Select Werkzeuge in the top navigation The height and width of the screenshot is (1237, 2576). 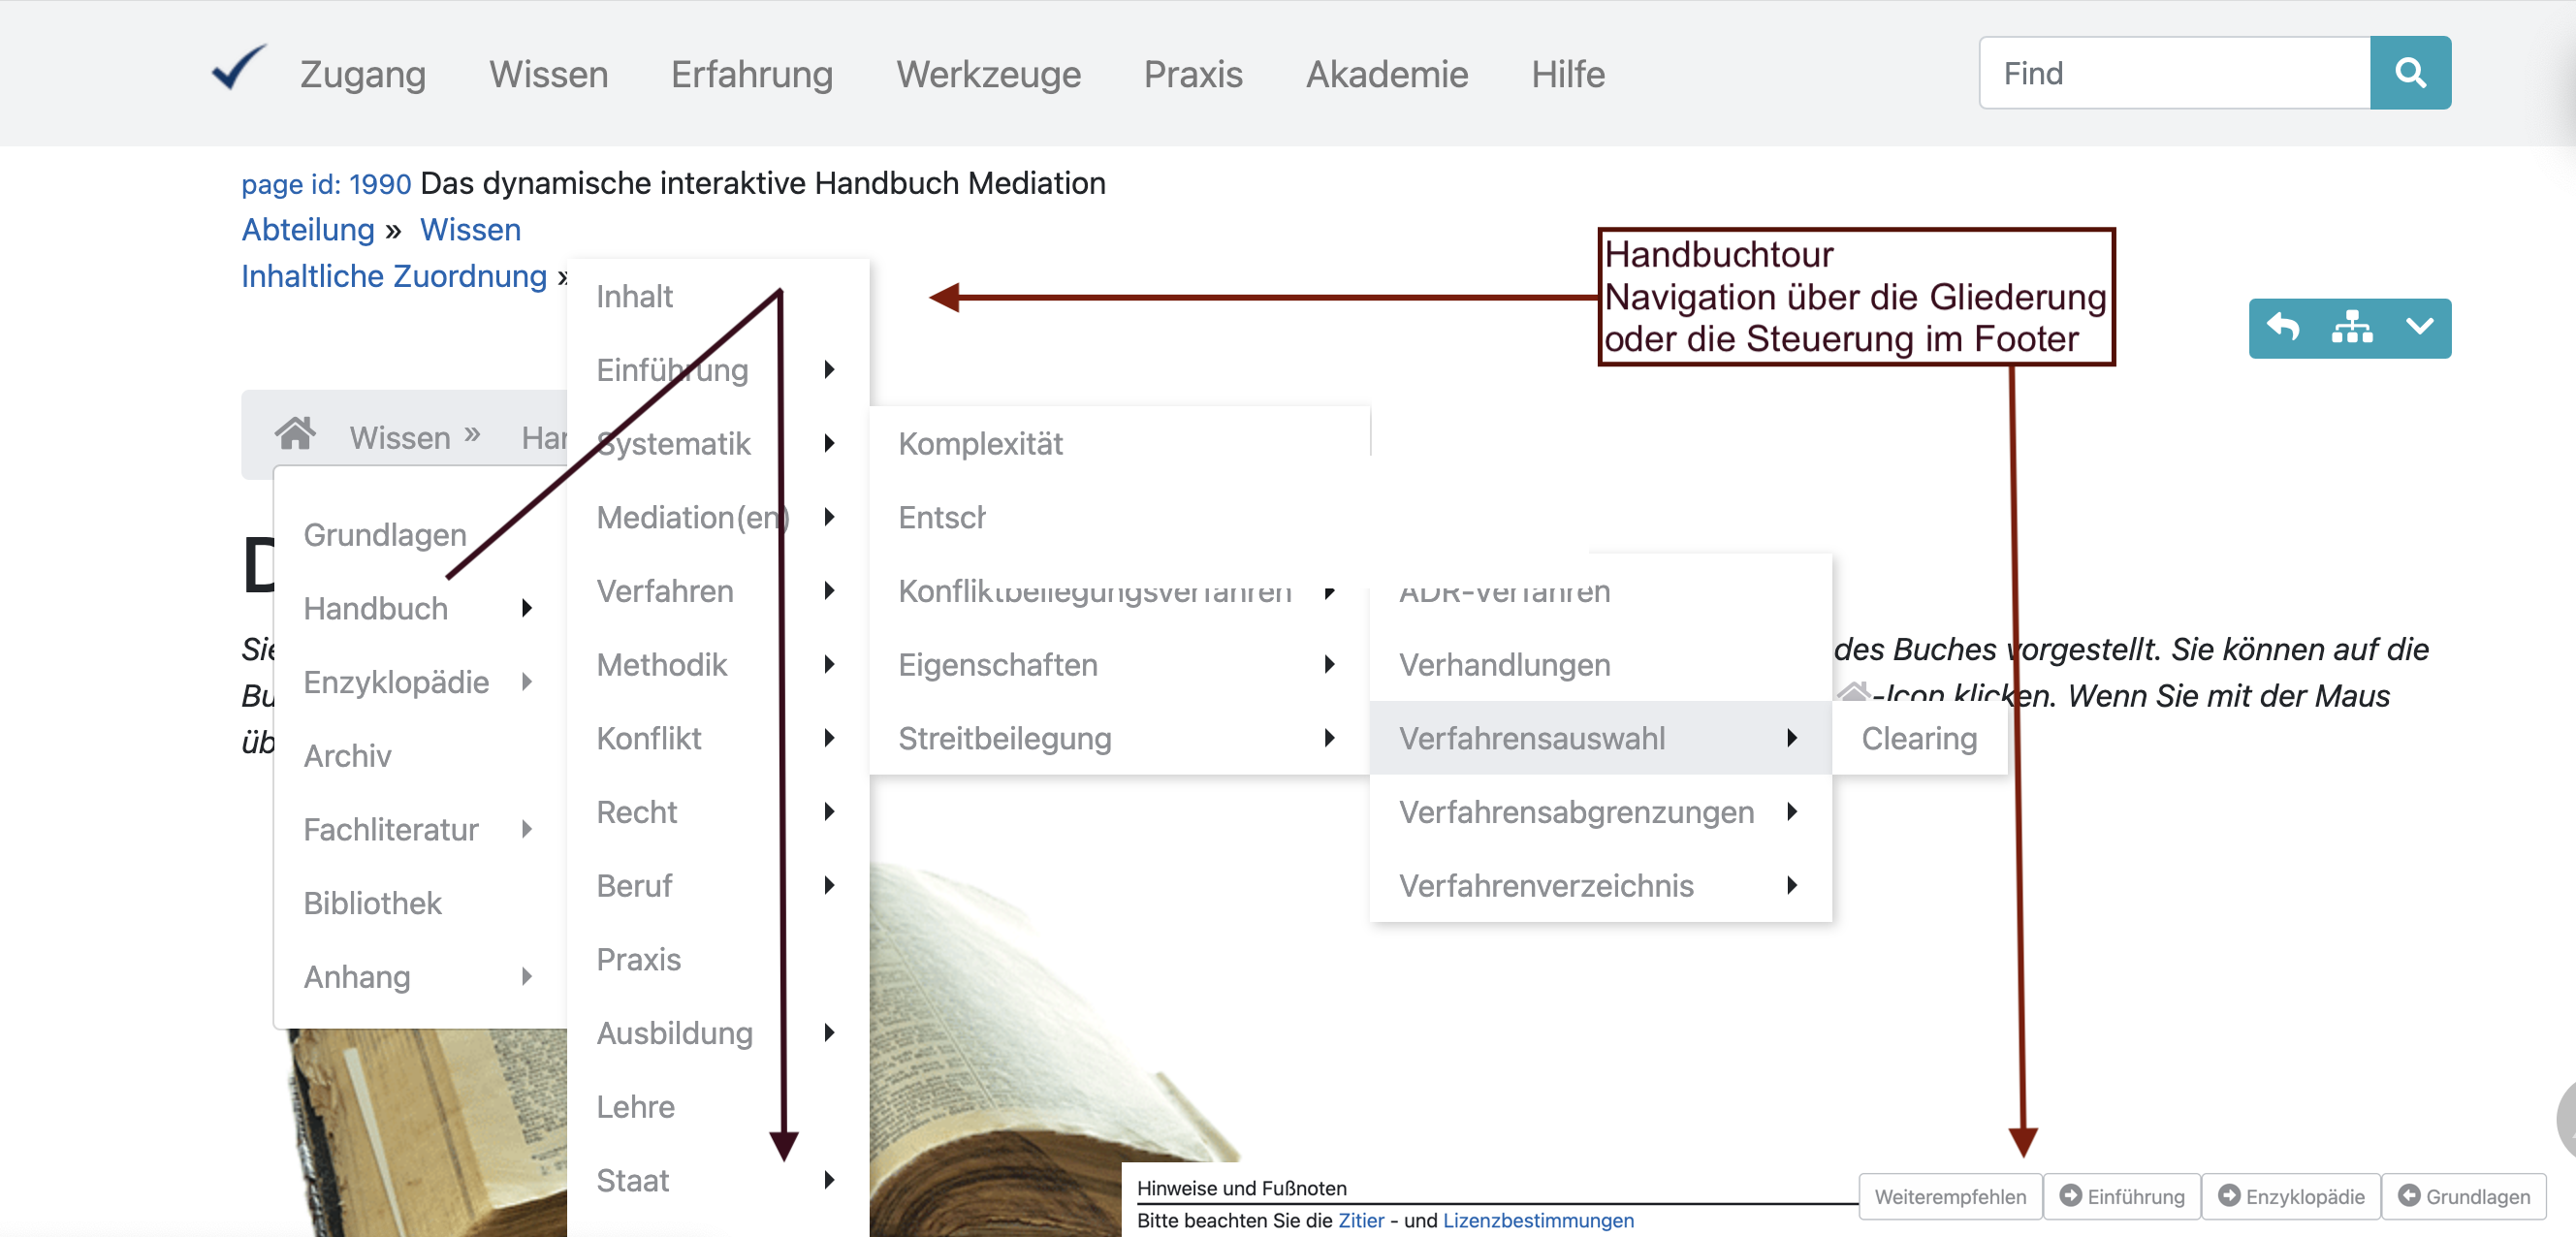(x=988, y=74)
